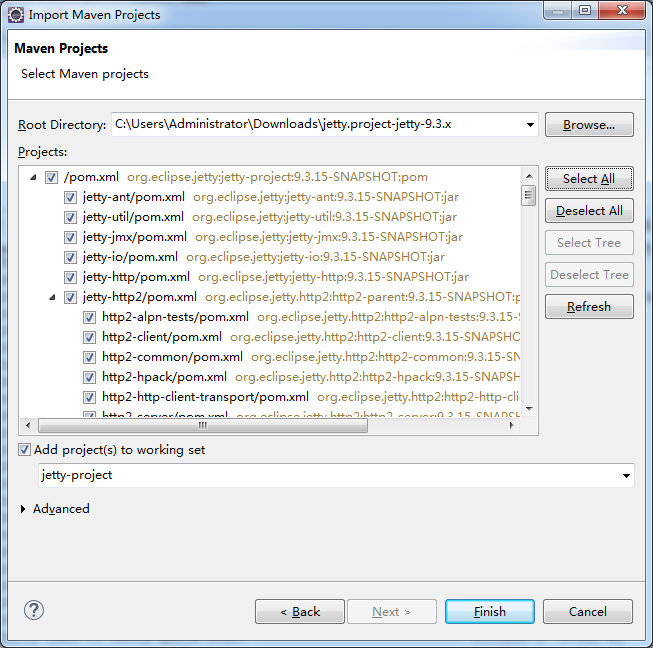Click the vertical scrollbar down arrow

[529, 409]
